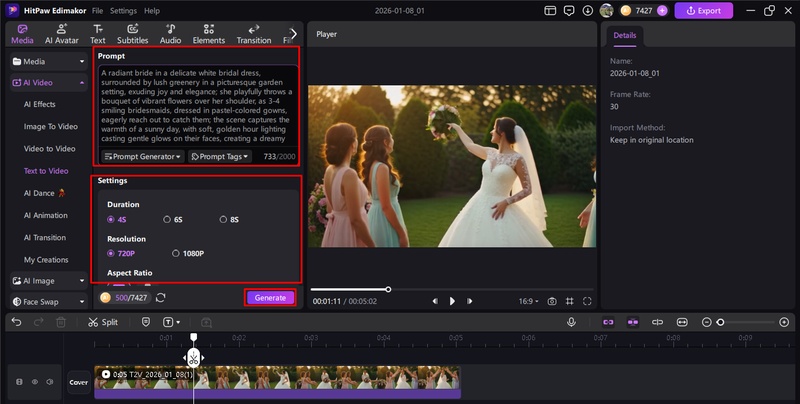Open the Audio tool in top toolbar

pyautogui.click(x=170, y=34)
